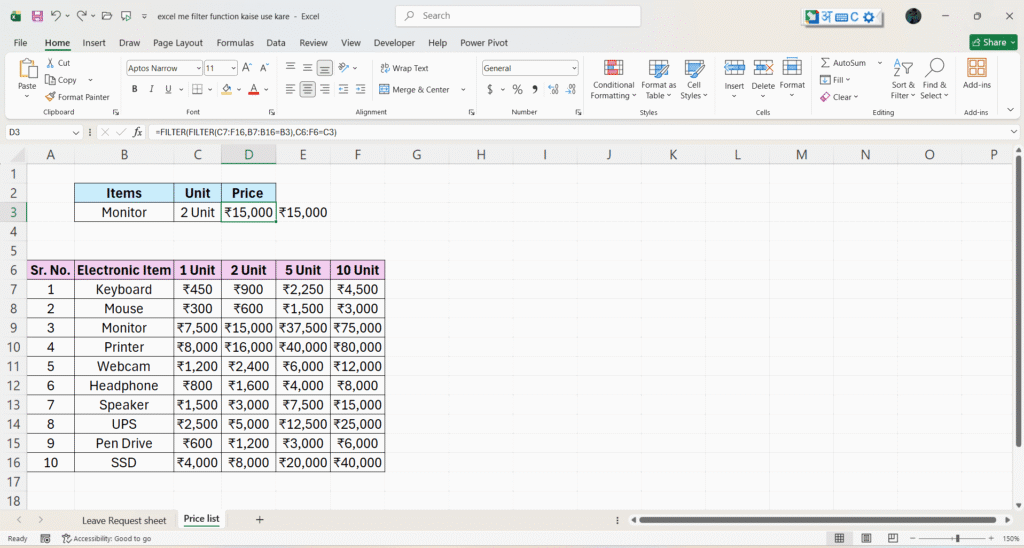Toggle Bold formatting
The height and width of the screenshot is (548, 1024).
pos(135,89)
